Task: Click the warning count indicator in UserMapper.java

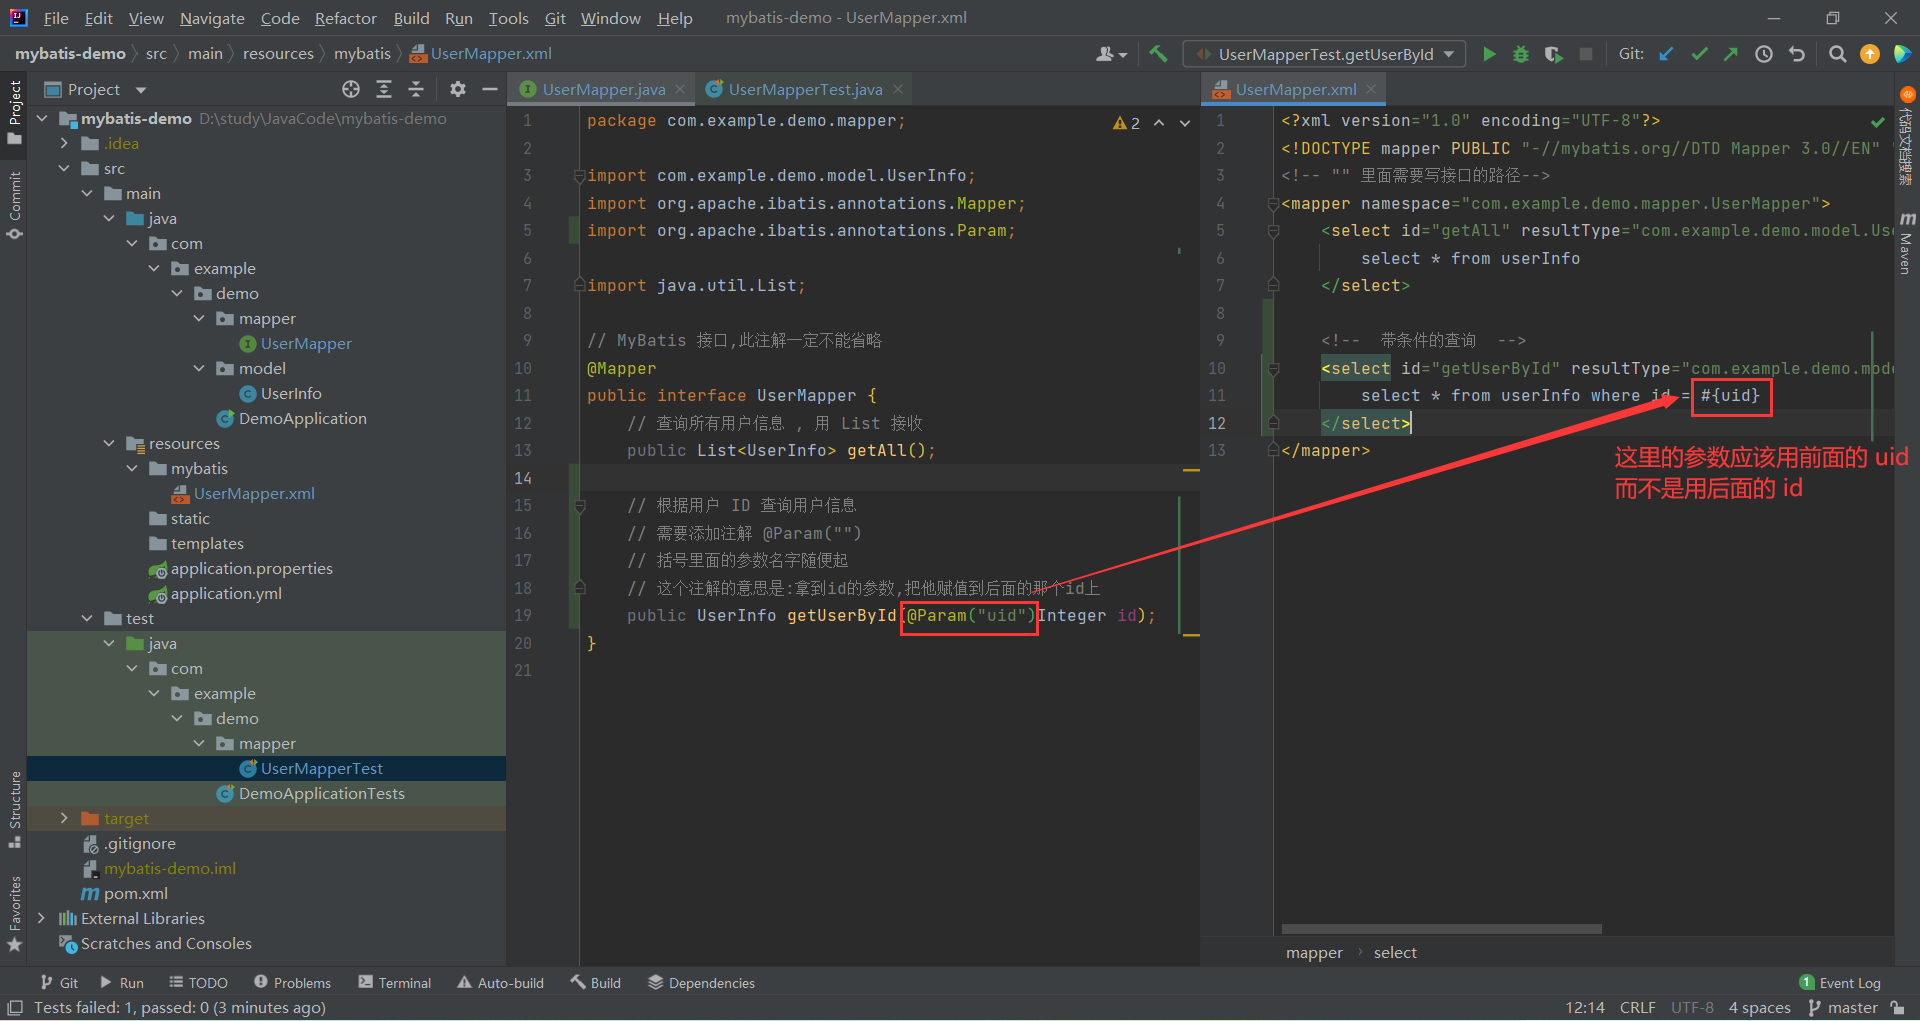Action: point(1126,123)
